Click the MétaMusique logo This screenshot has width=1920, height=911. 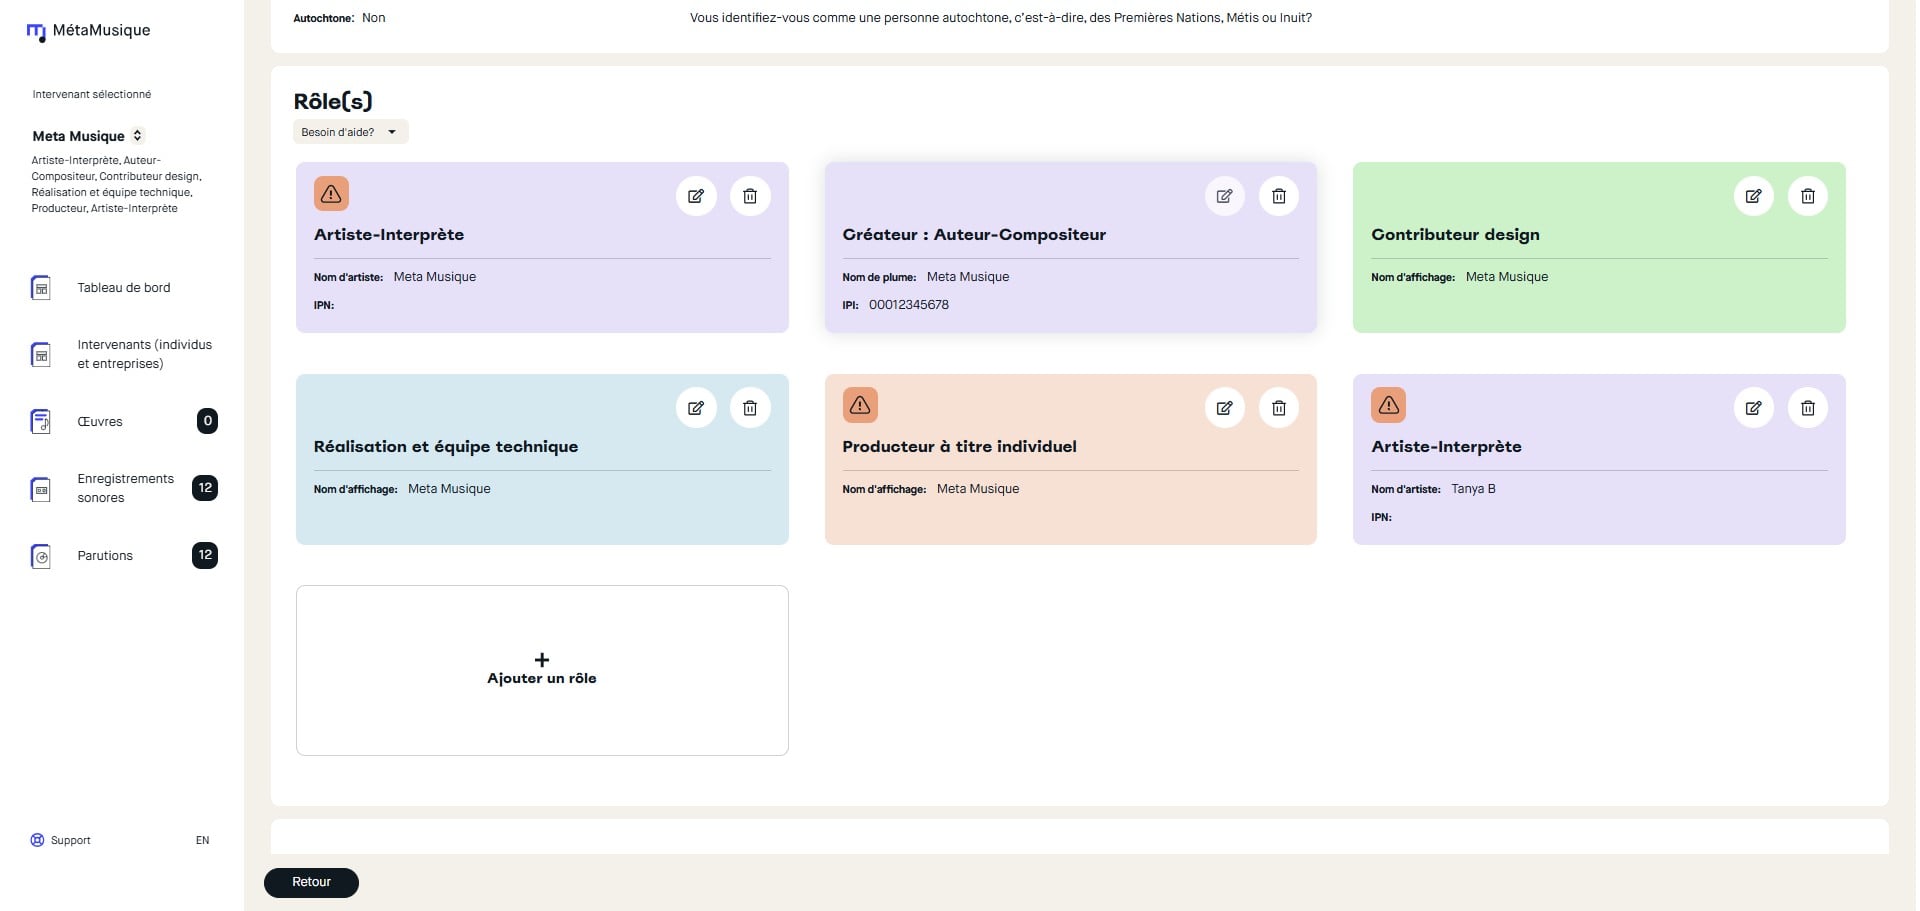point(88,31)
